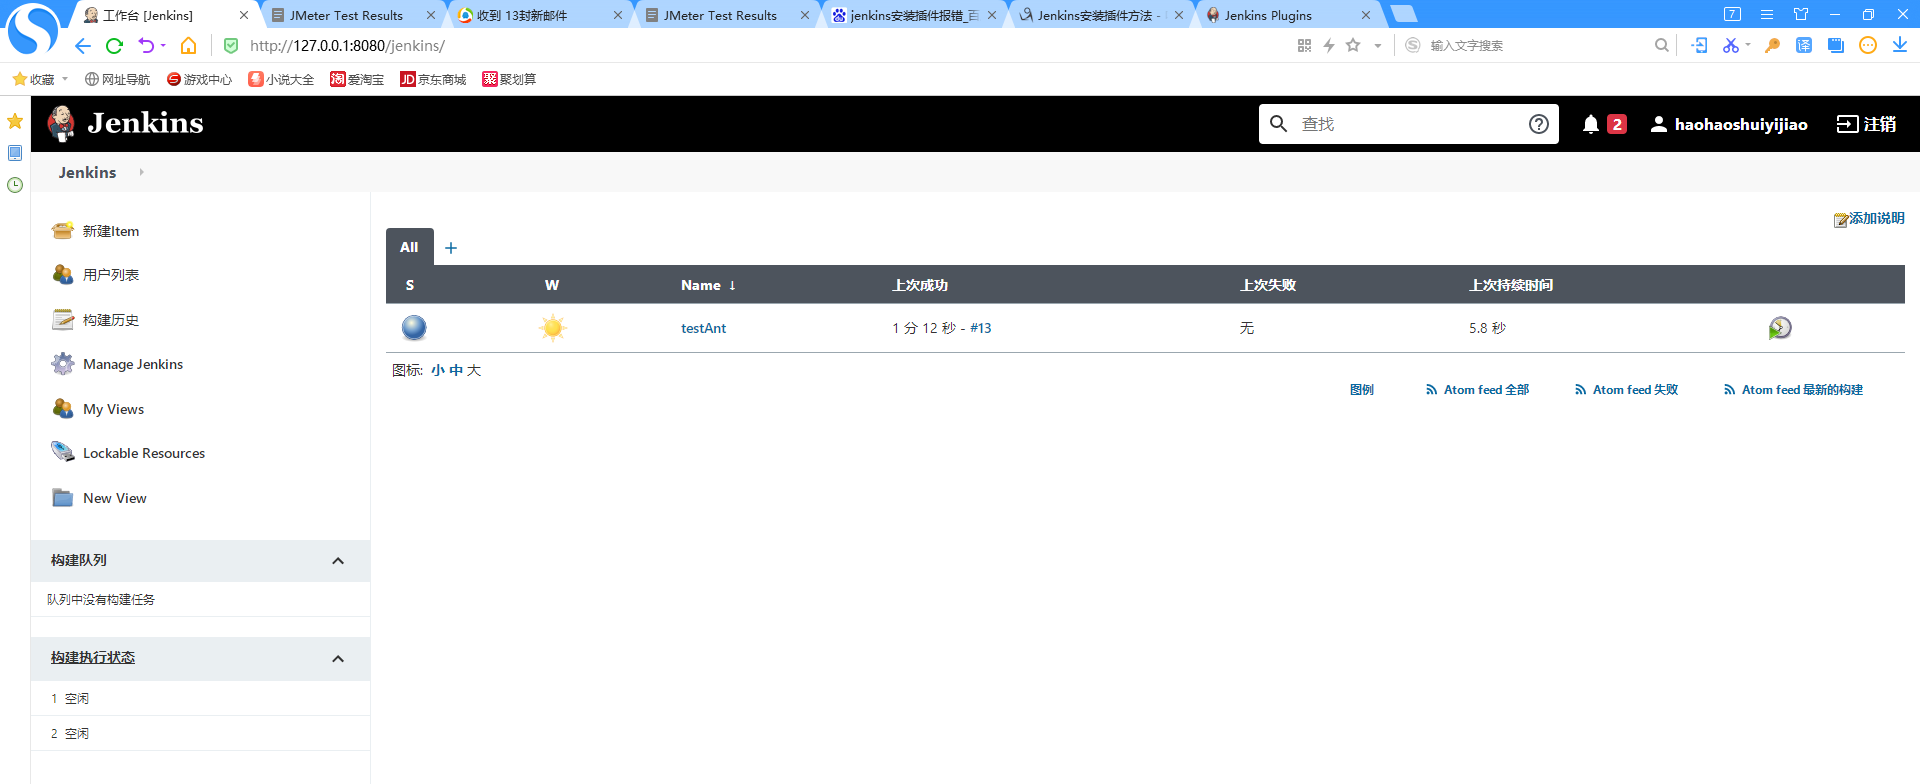Open My Views icon
Image resolution: width=1920 pixels, height=784 pixels.
[x=63, y=409]
